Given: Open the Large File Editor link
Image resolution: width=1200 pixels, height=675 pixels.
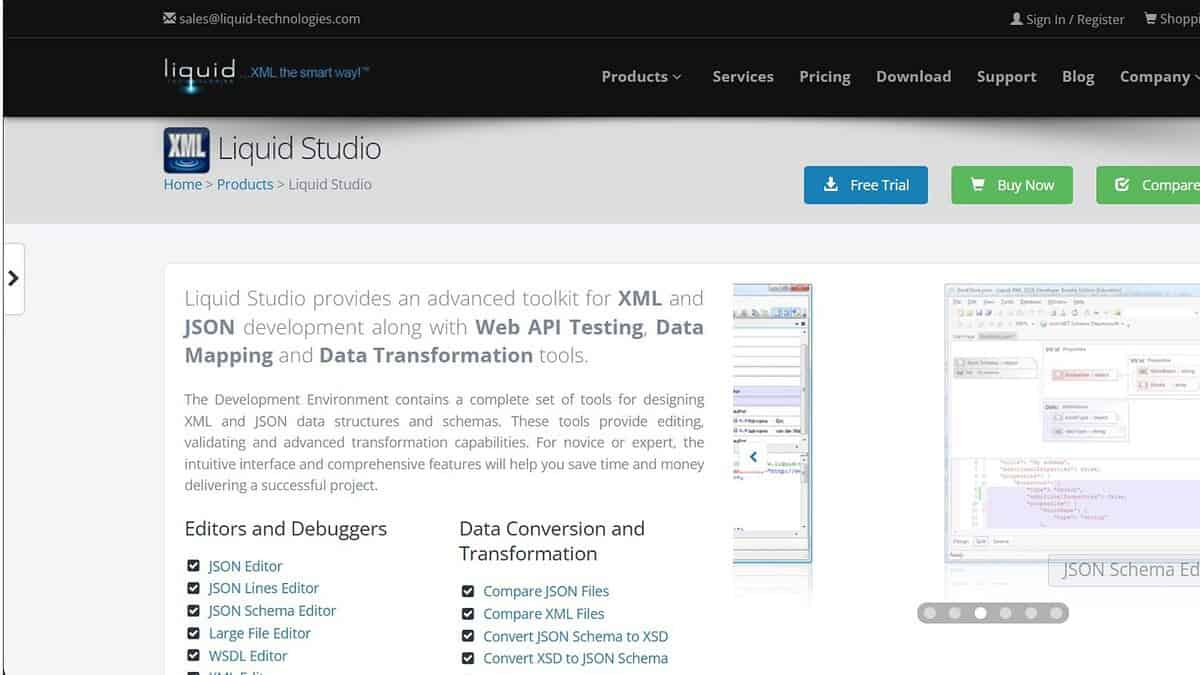Looking at the screenshot, I should tap(260, 633).
